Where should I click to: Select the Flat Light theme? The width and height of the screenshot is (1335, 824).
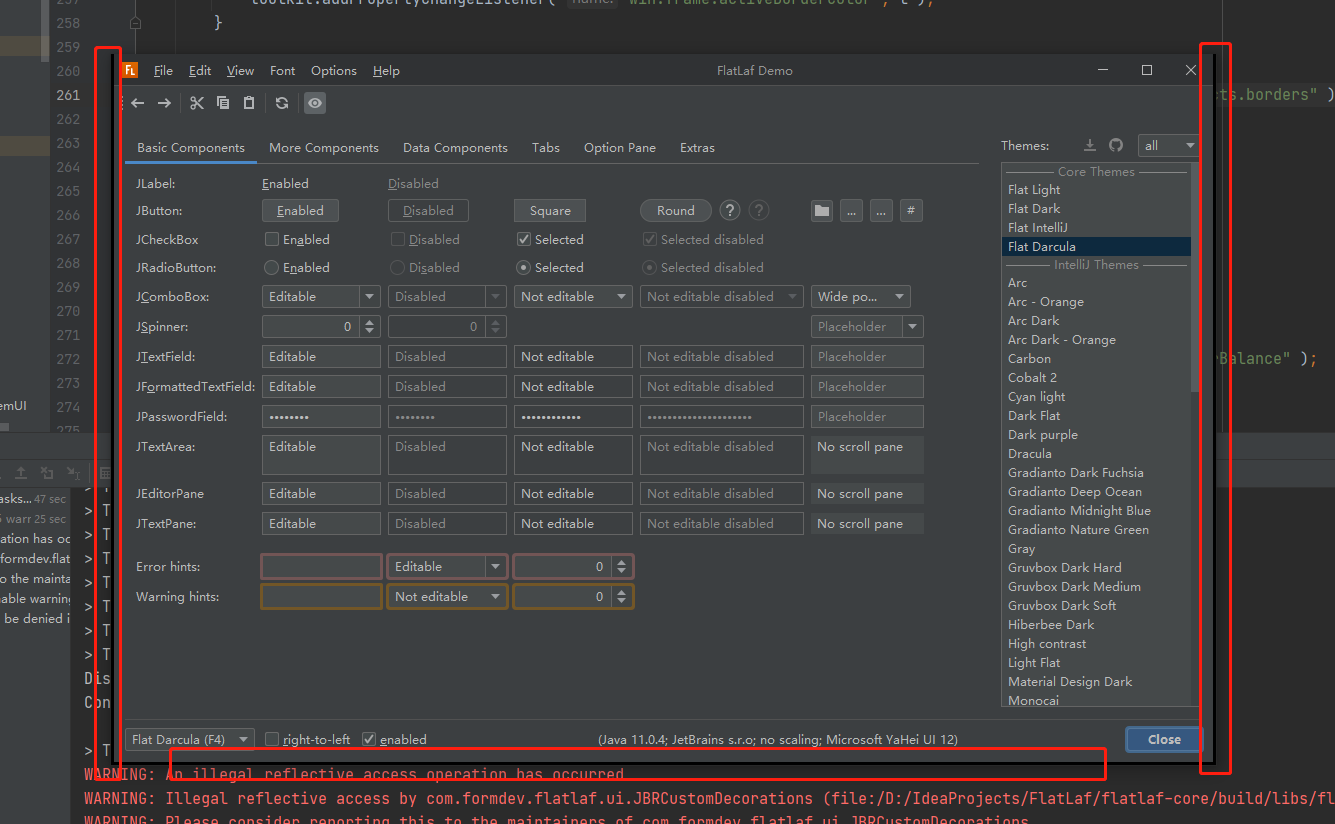[x=1096, y=189]
